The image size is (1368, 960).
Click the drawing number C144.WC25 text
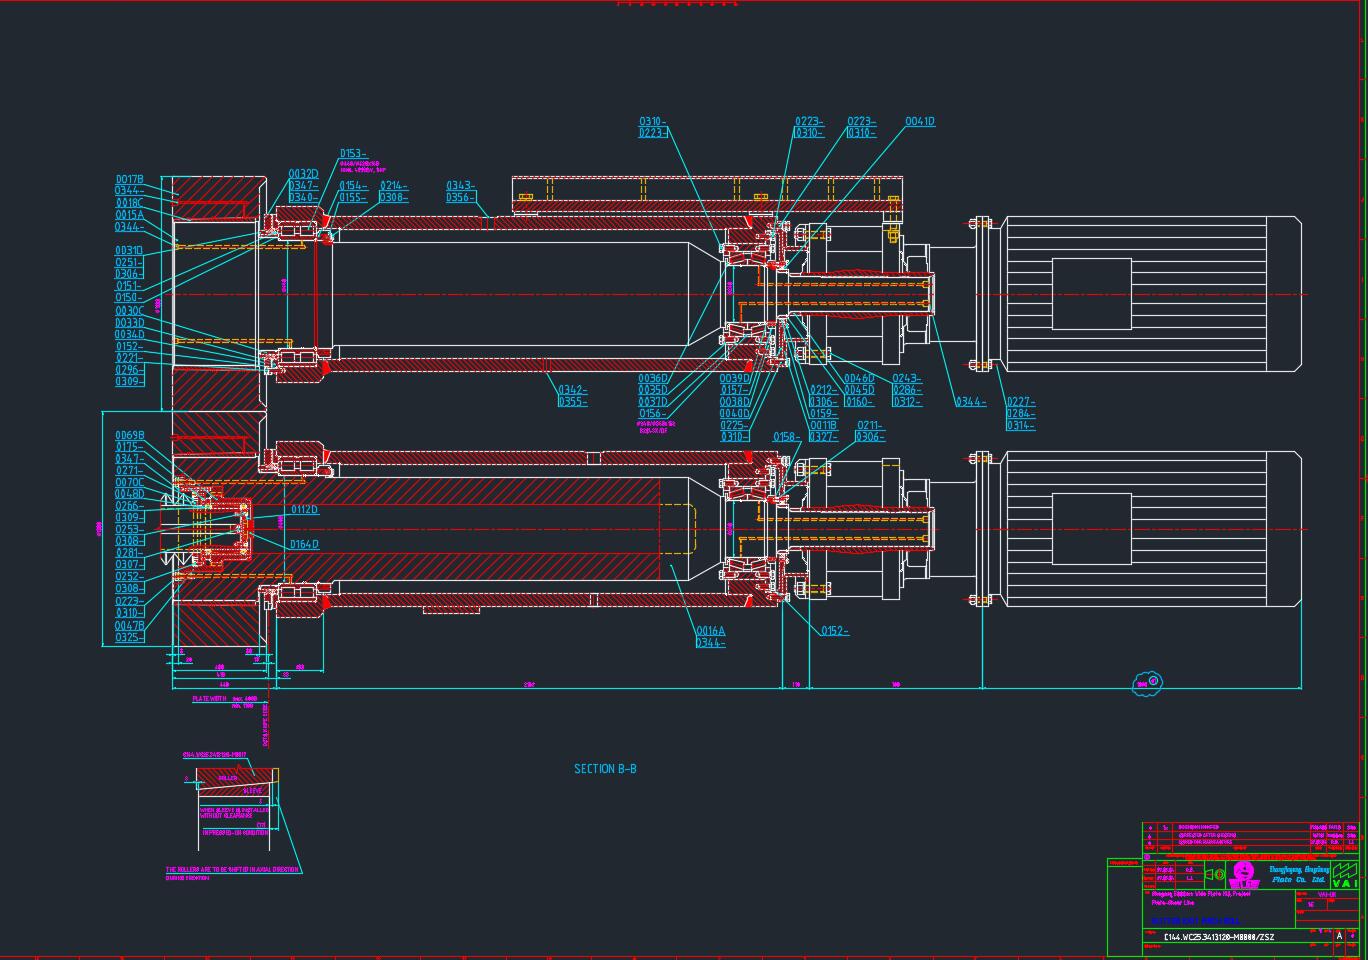1218,937
